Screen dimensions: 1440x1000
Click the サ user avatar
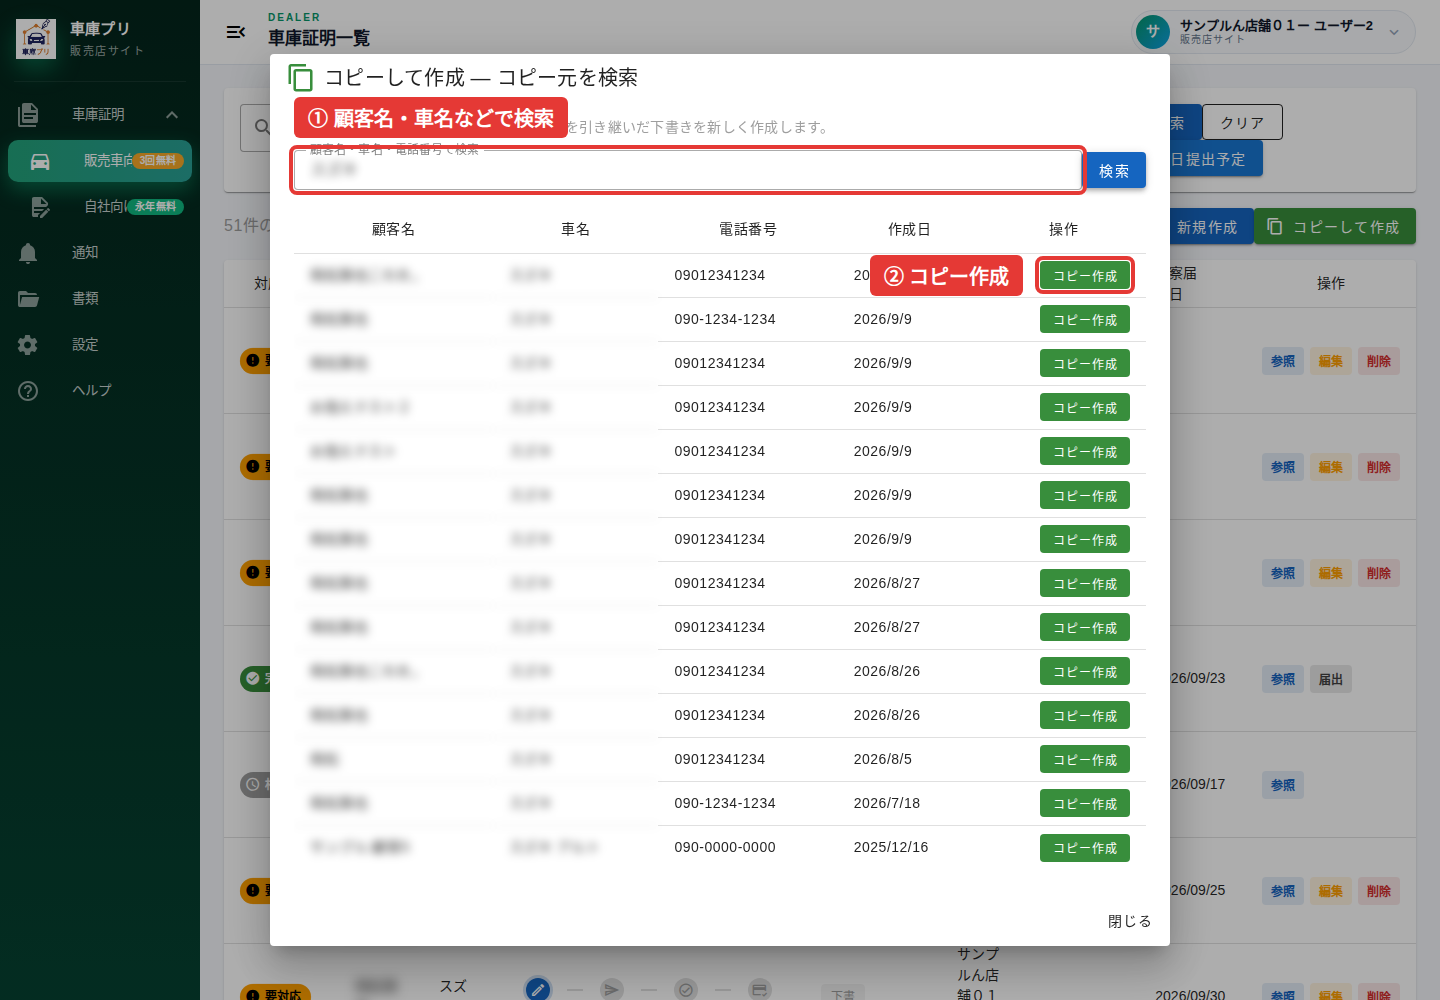[x=1153, y=31]
